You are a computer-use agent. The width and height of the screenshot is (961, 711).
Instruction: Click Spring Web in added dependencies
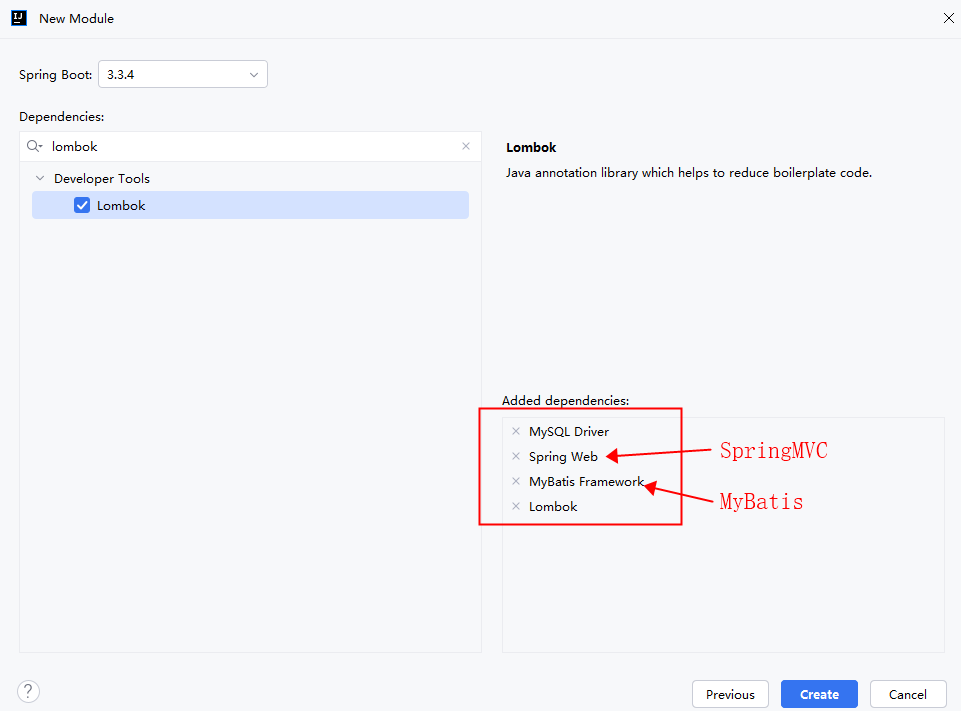tap(563, 457)
